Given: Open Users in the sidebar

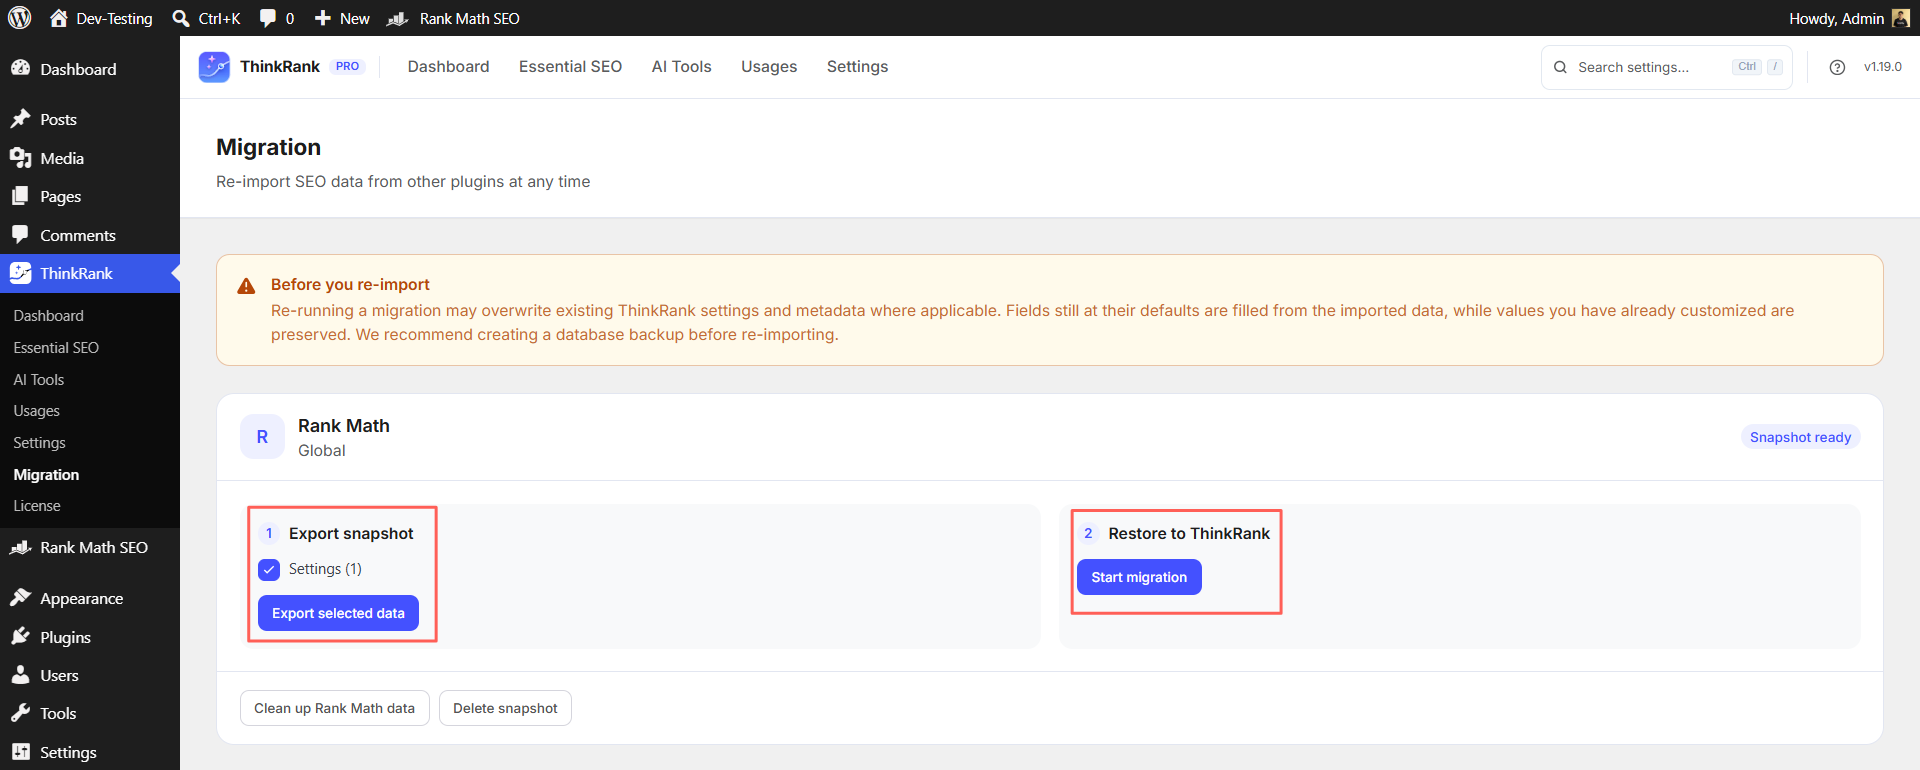Looking at the screenshot, I should [x=90, y=675].
